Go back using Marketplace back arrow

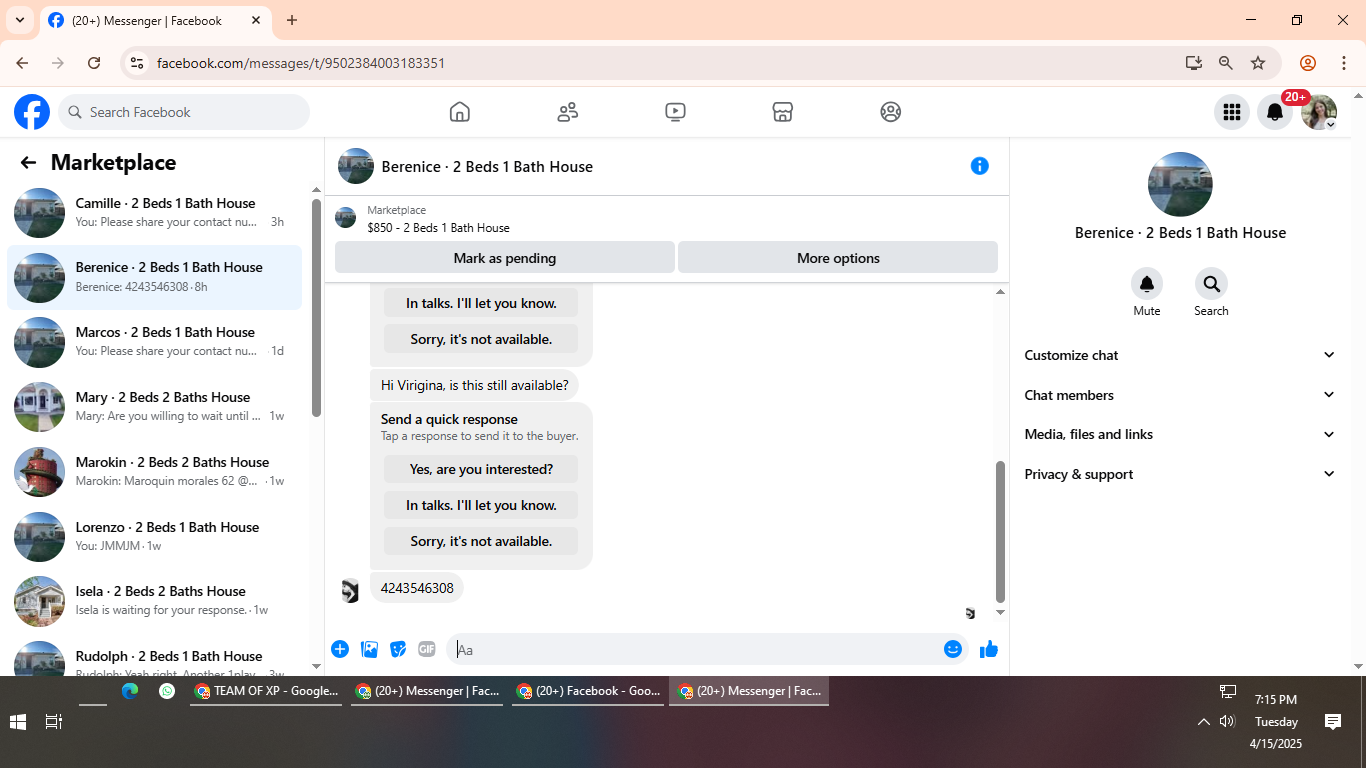coord(28,163)
